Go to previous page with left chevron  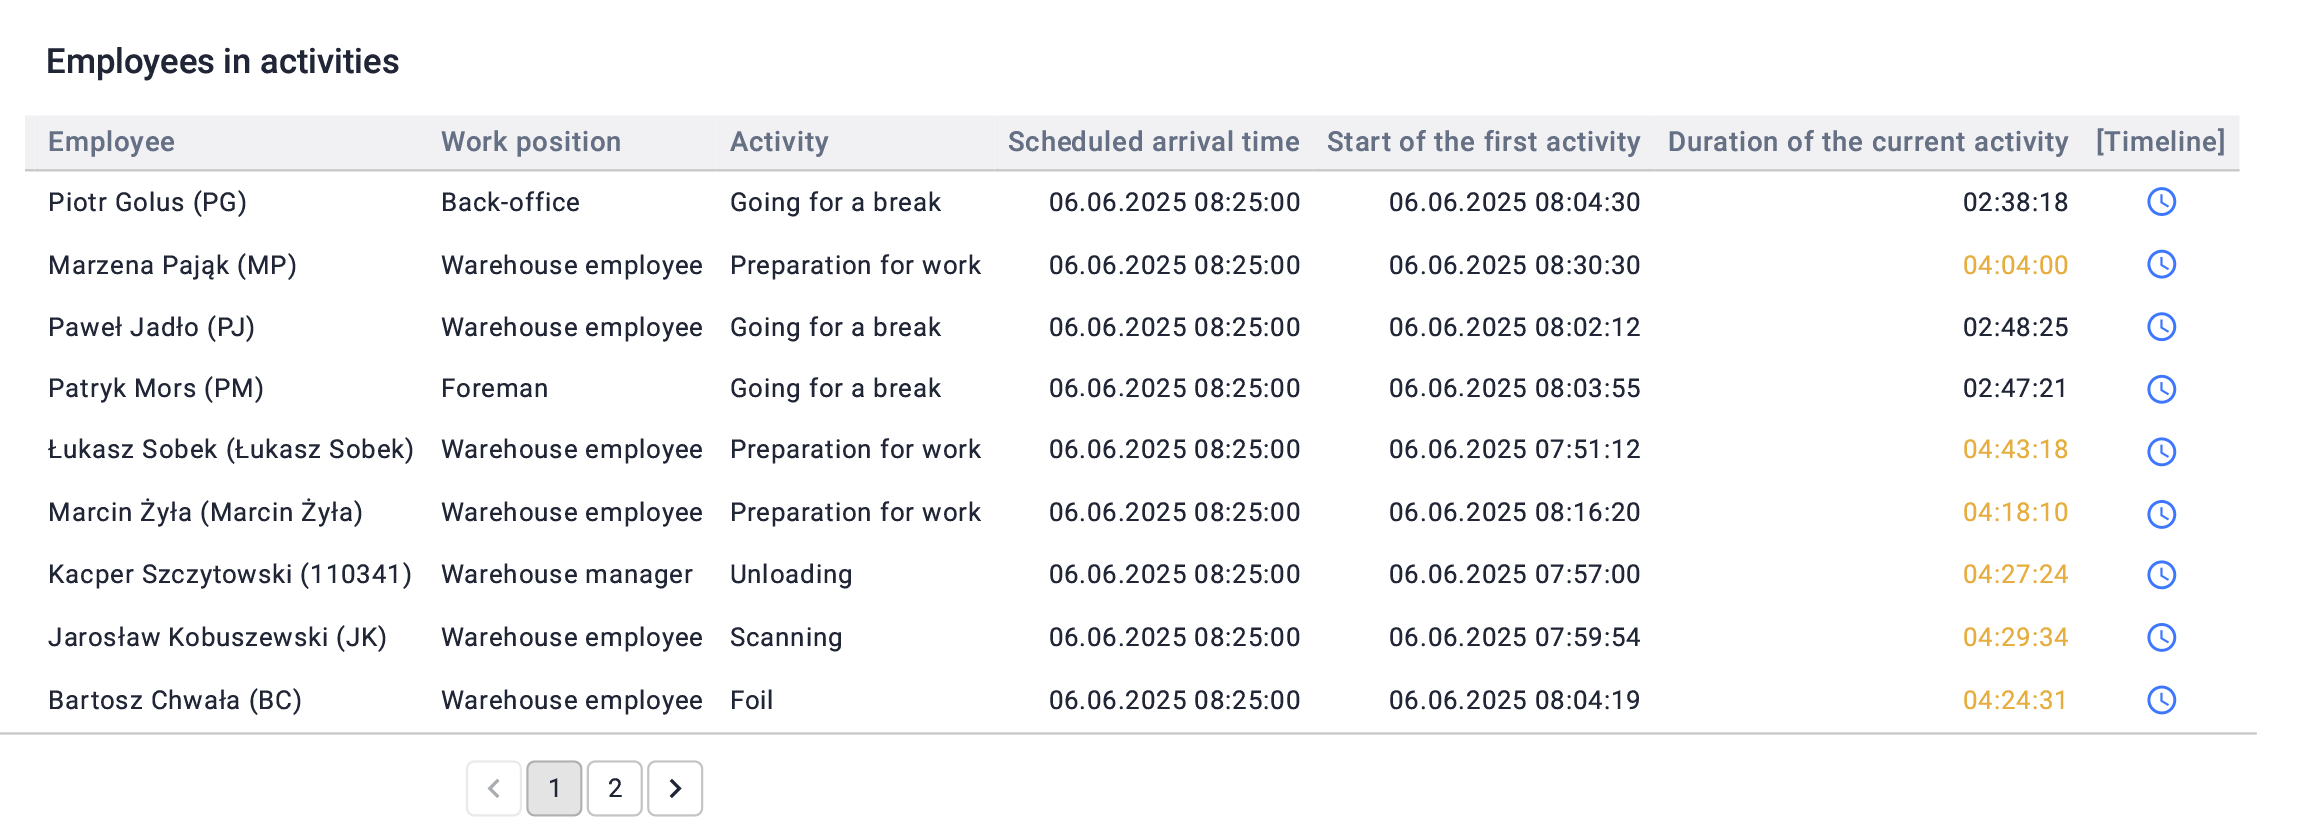[494, 788]
